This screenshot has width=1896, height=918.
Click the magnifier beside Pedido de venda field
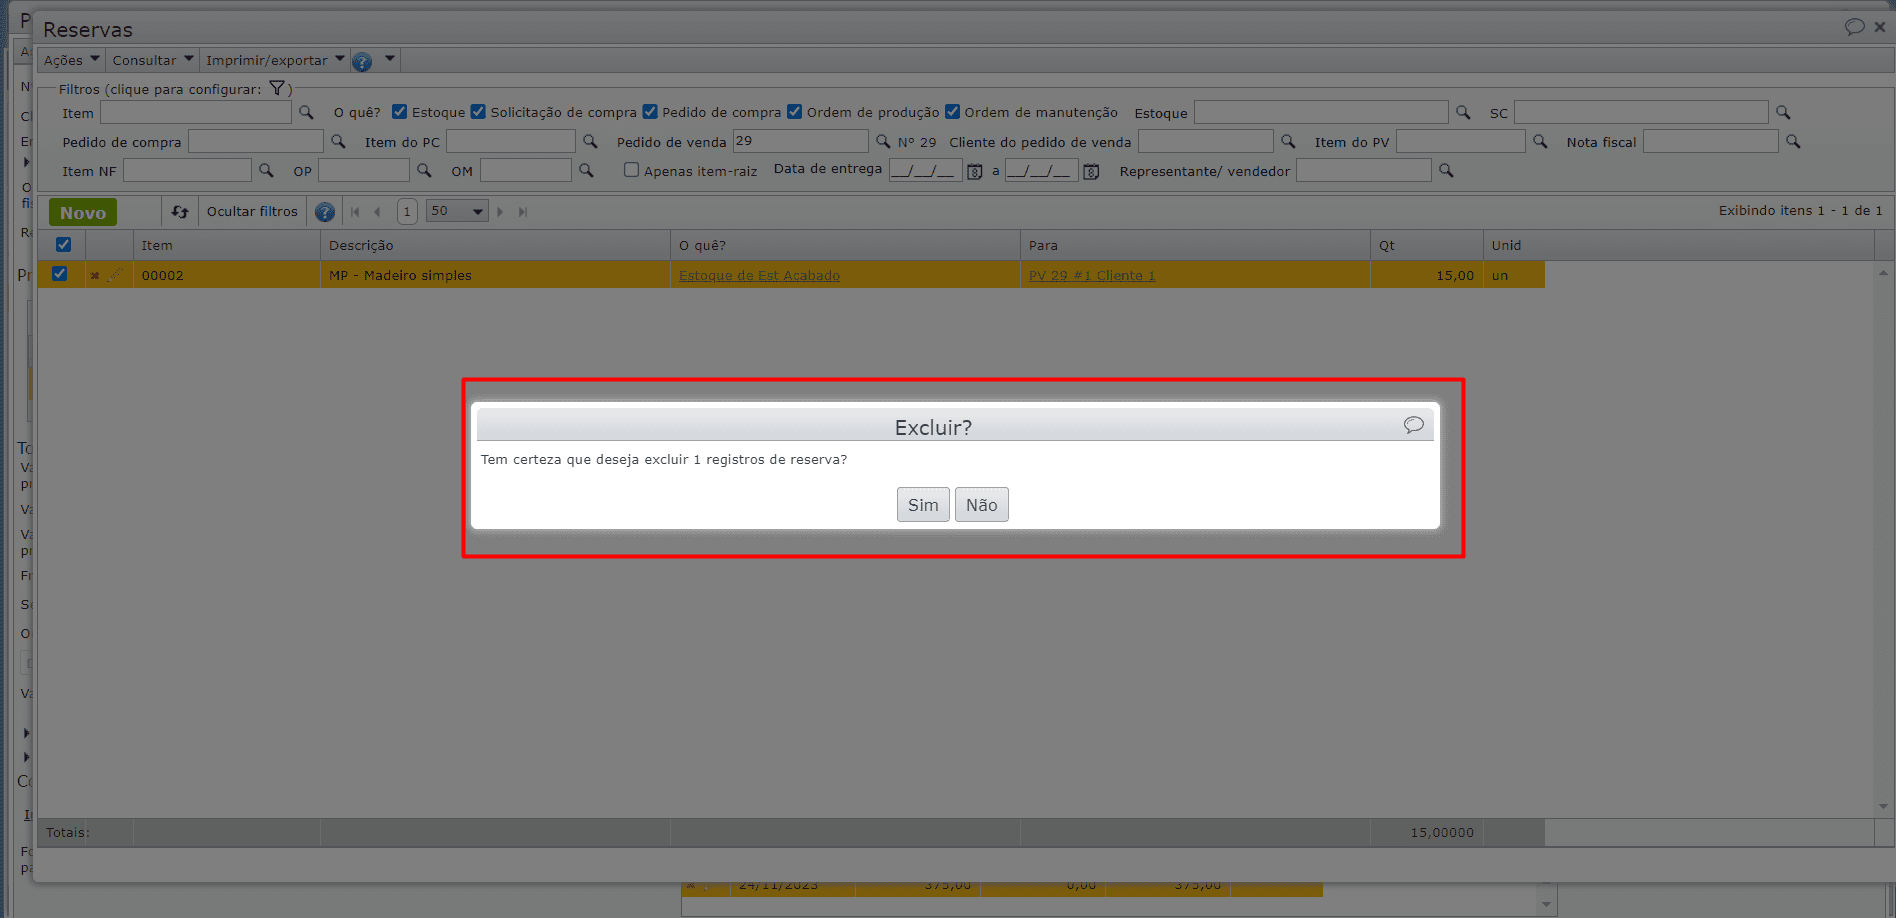pos(883,142)
